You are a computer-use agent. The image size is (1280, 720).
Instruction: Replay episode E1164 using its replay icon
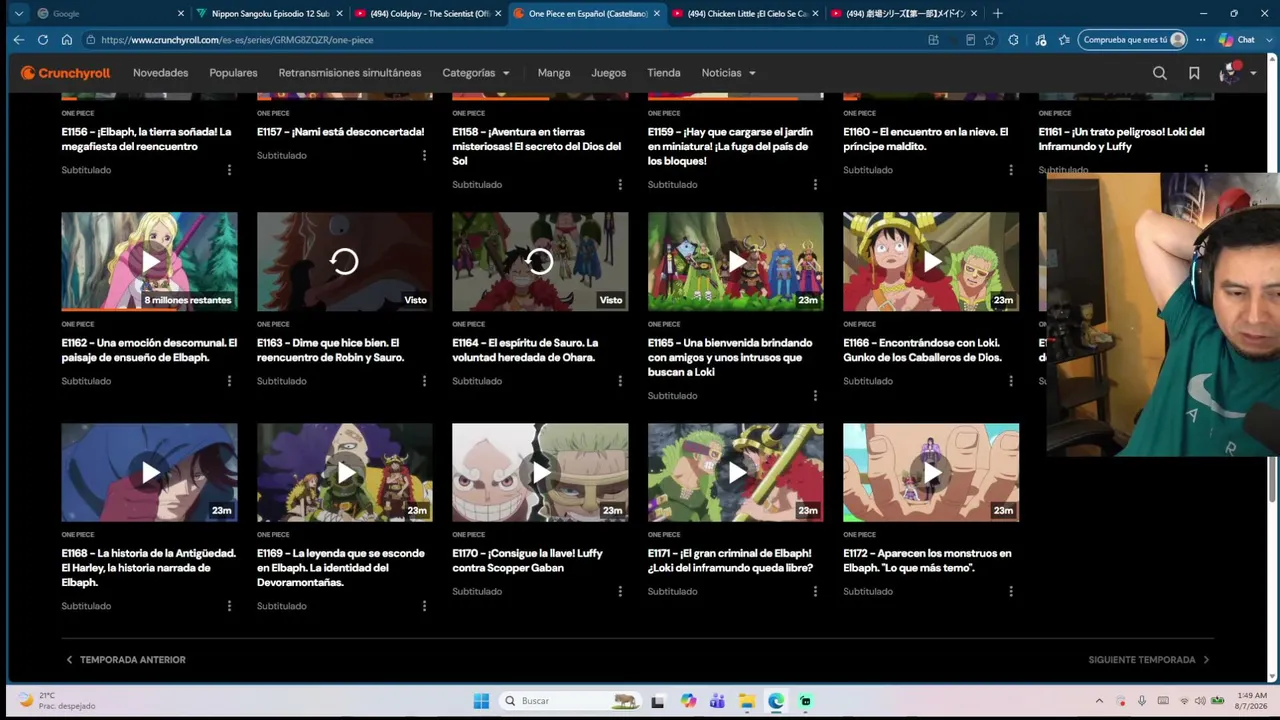(x=540, y=262)
